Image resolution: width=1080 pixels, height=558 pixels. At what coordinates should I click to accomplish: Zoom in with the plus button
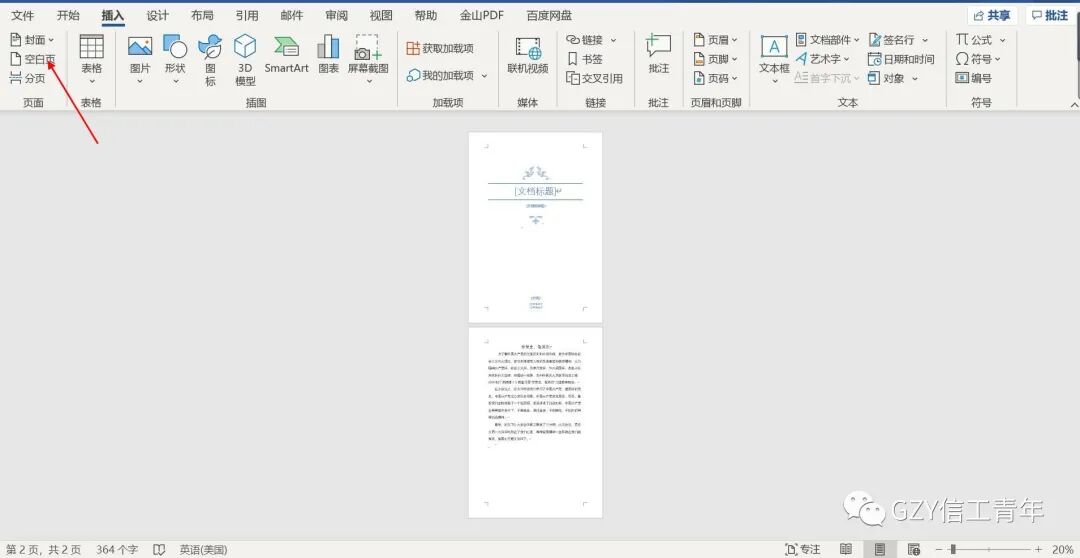point(1039,549)
